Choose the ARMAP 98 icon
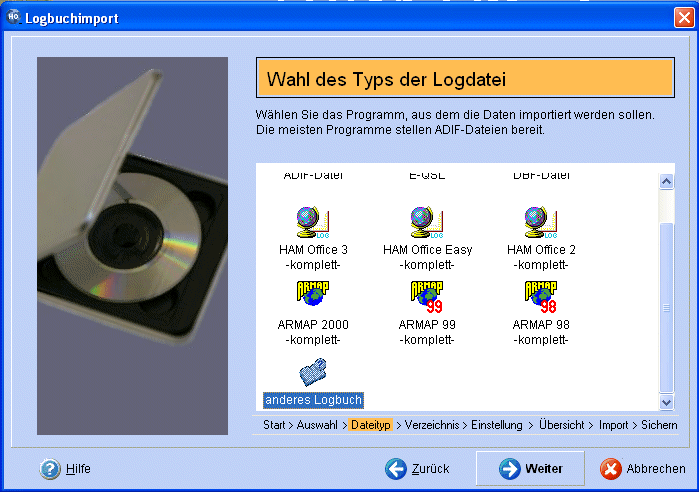This screenshot has height=492, width=699. pyautogui.click(x=541, y=297)
